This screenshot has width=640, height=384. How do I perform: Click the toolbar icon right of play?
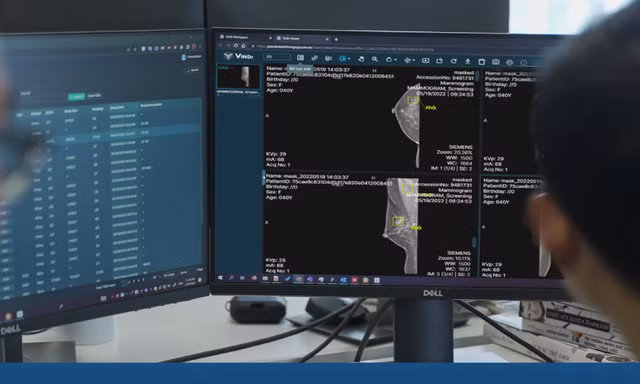(439, 61)
